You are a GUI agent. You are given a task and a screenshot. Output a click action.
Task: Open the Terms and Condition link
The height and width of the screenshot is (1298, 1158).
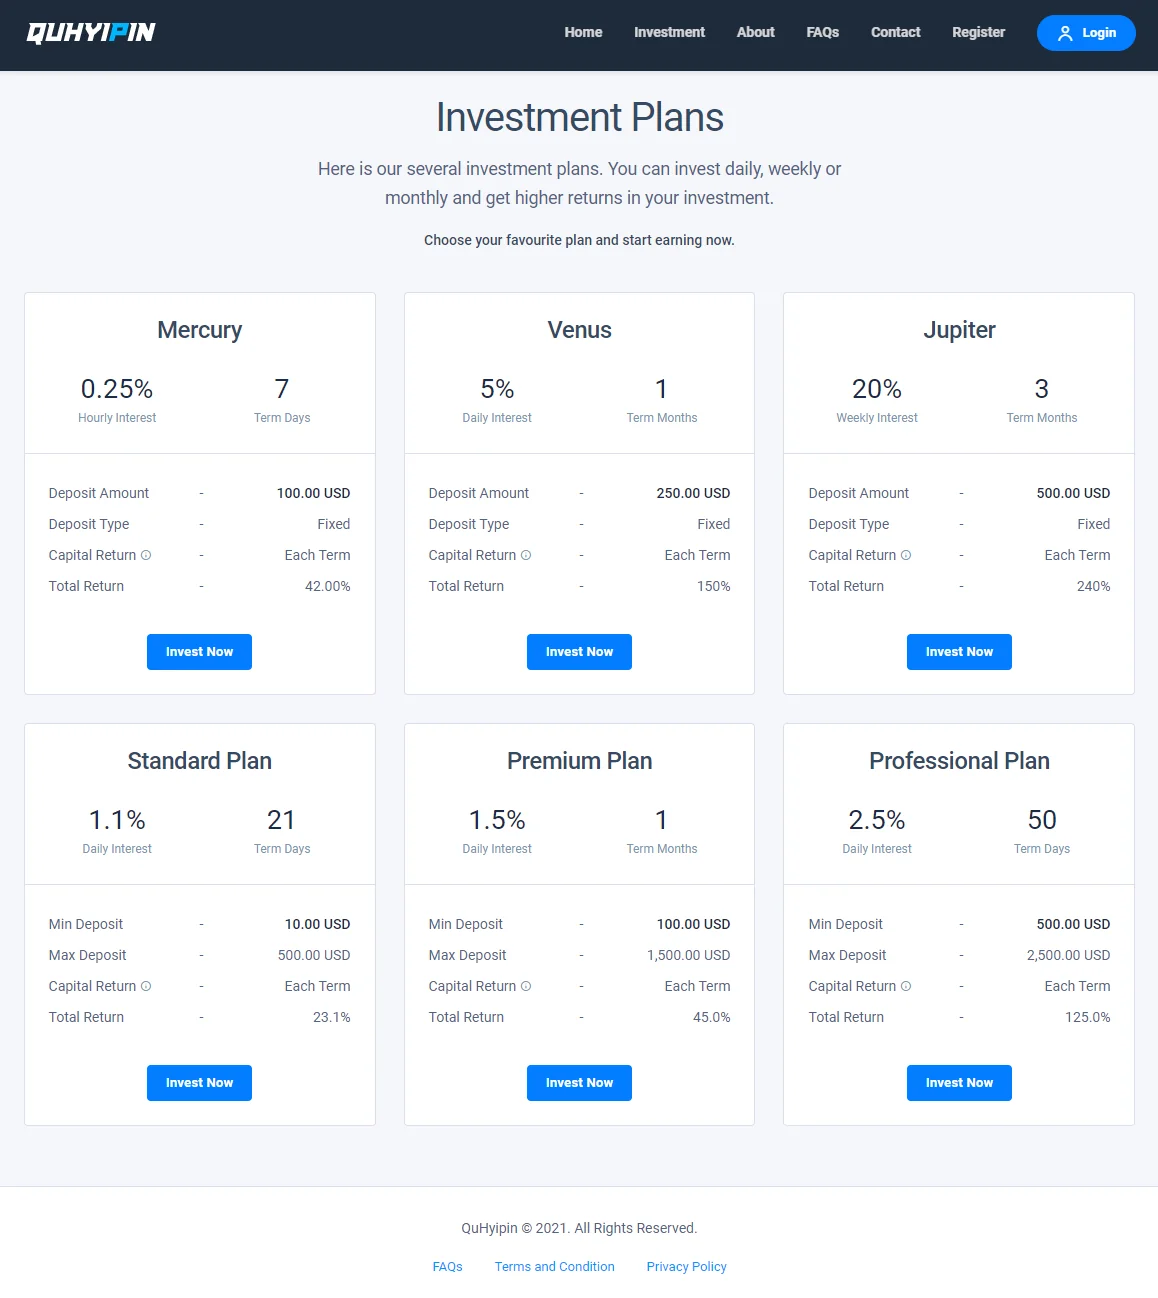pyautogui.click(x=554, y=1267)
